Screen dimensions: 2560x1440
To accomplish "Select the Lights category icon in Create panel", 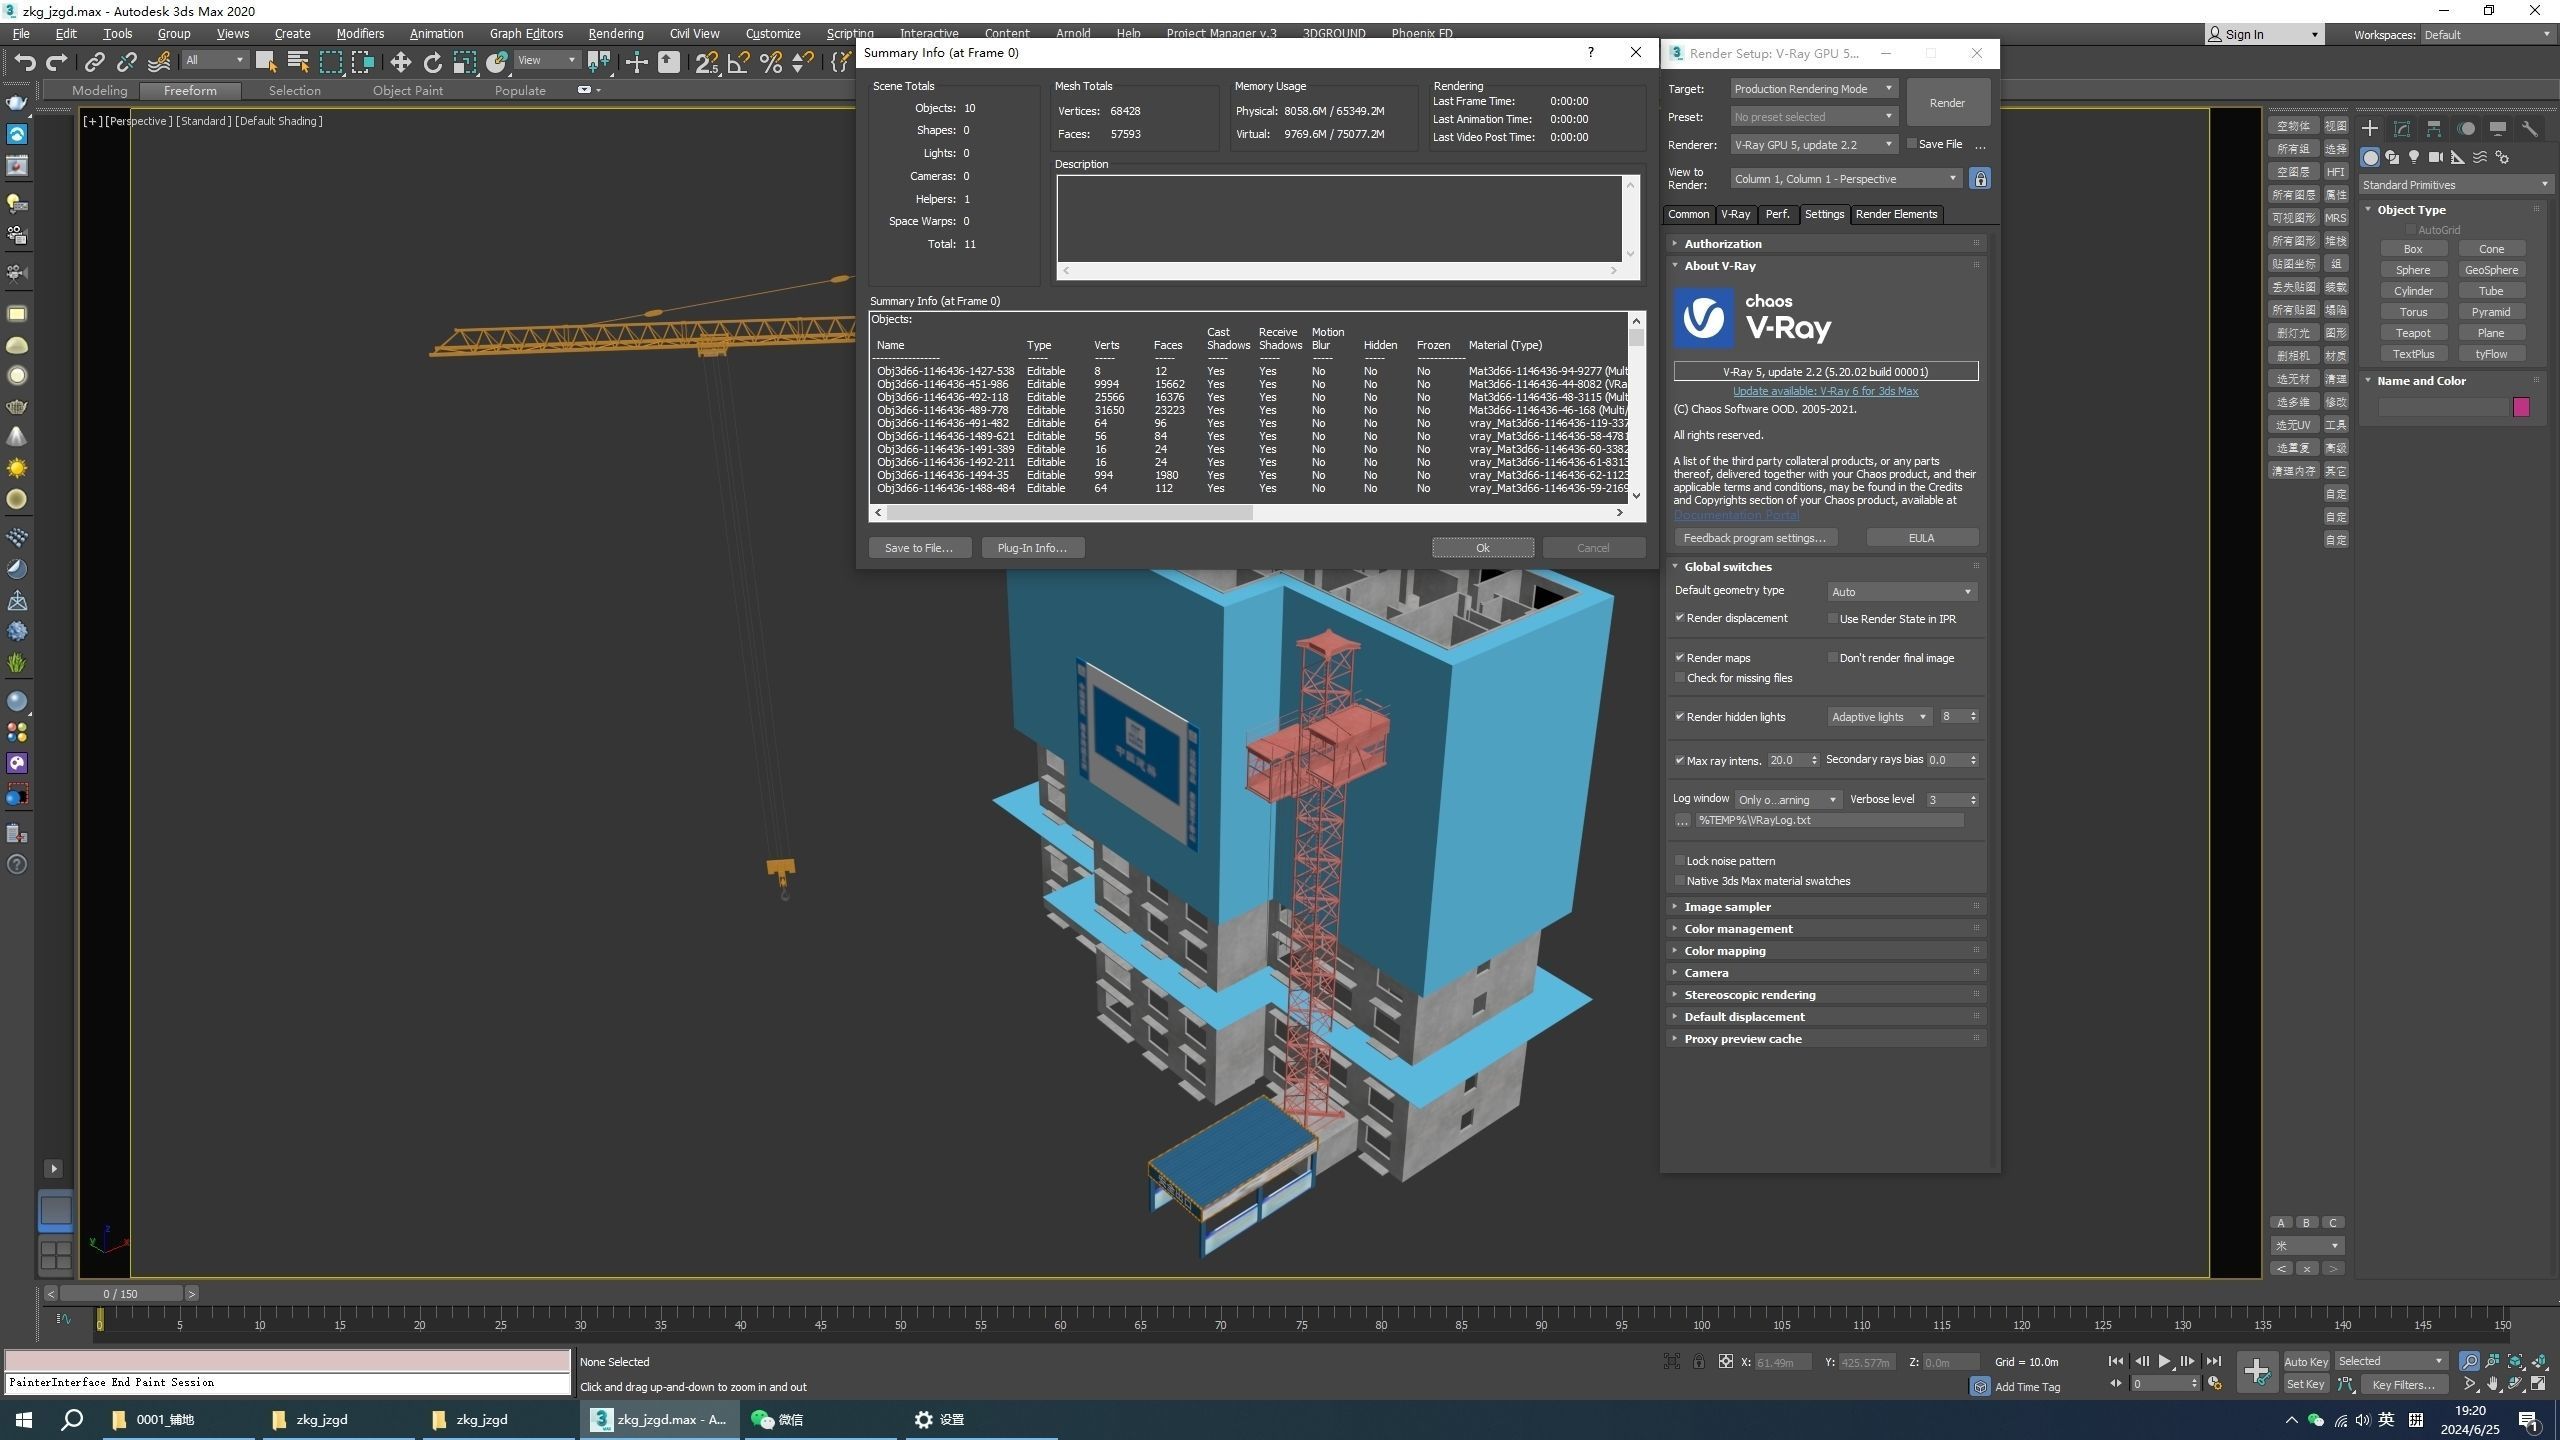I will tap(2414, 157).
